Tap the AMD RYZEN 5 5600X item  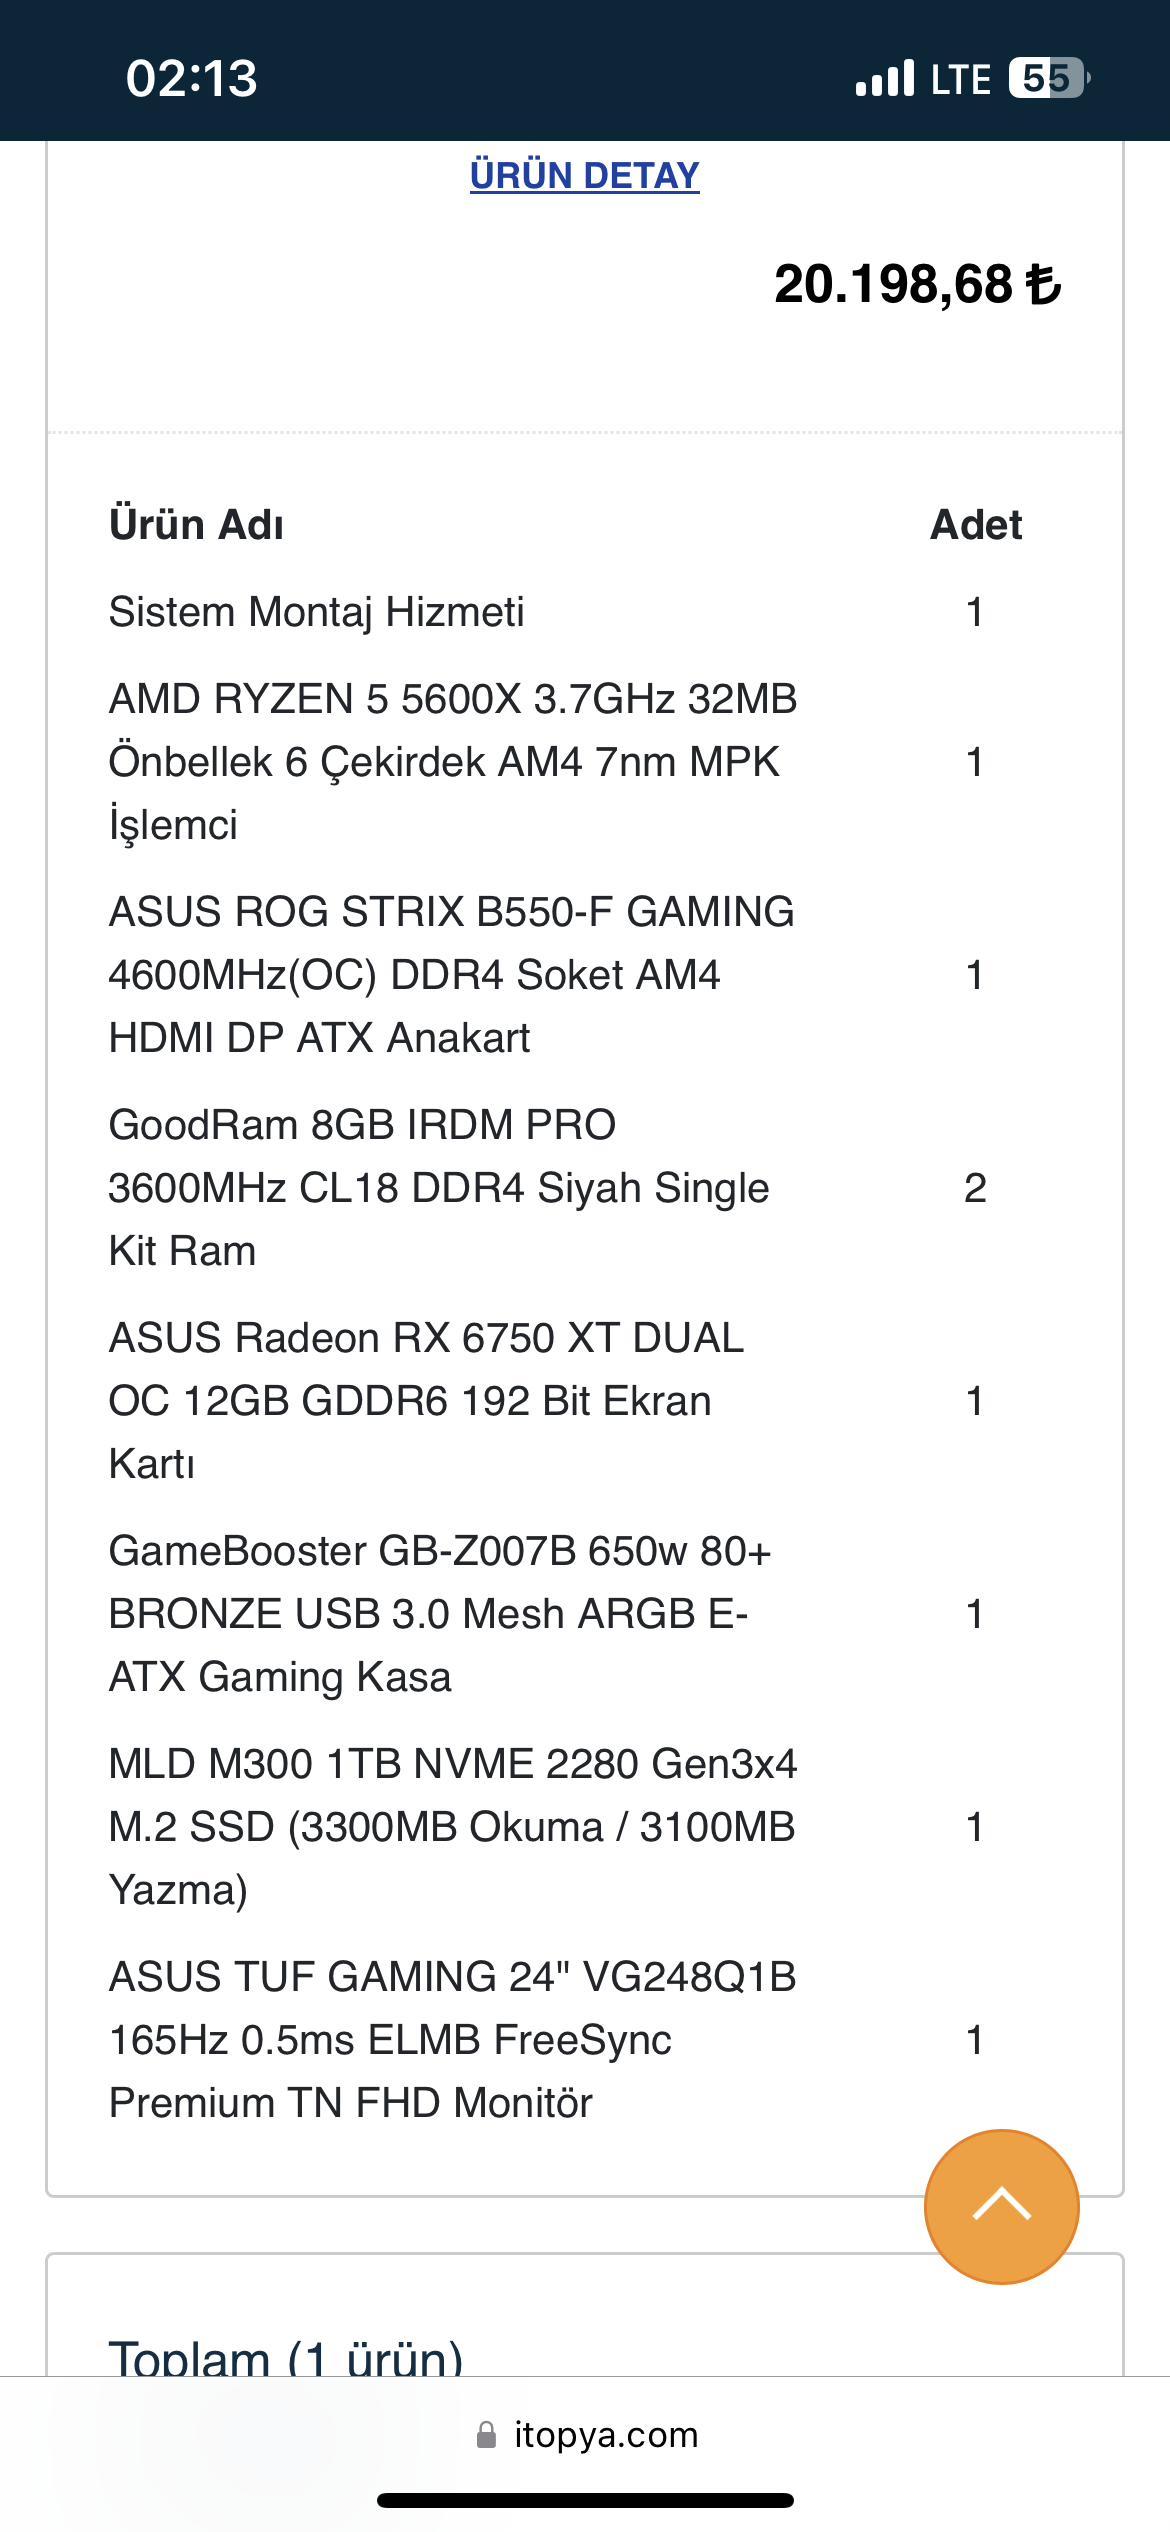[452, 762]
